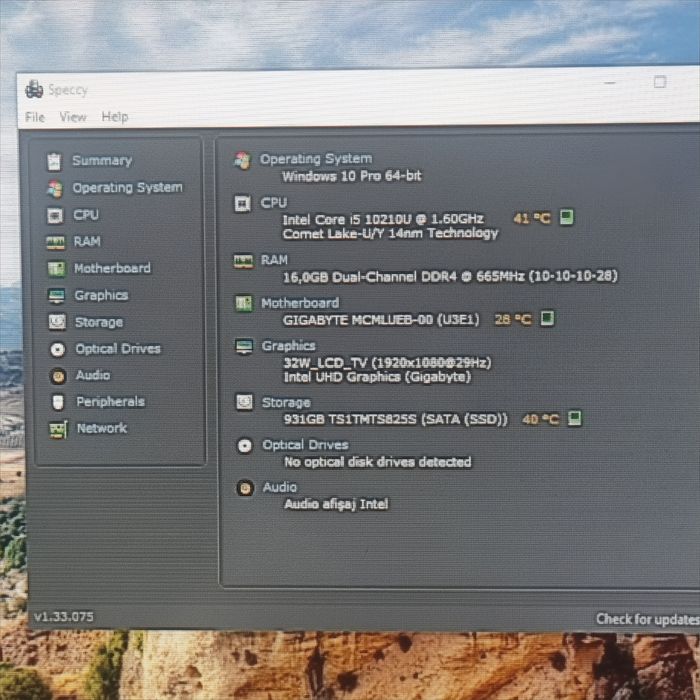This screenshot has width=700, height=700.
Task: Select the Storage sidebar icon
Action: pyautogui.click(x=57, y=322)
